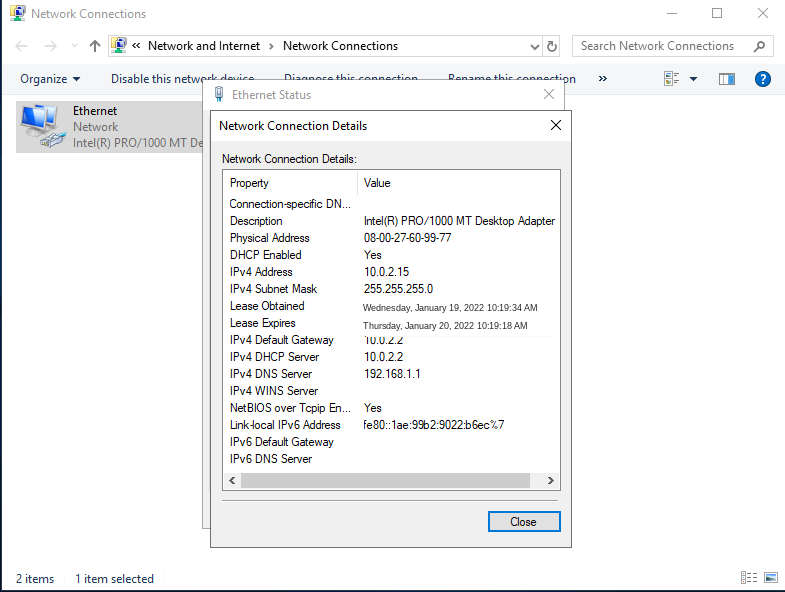
Task: Click the address bar control panel icon
Action: [119, 46]
